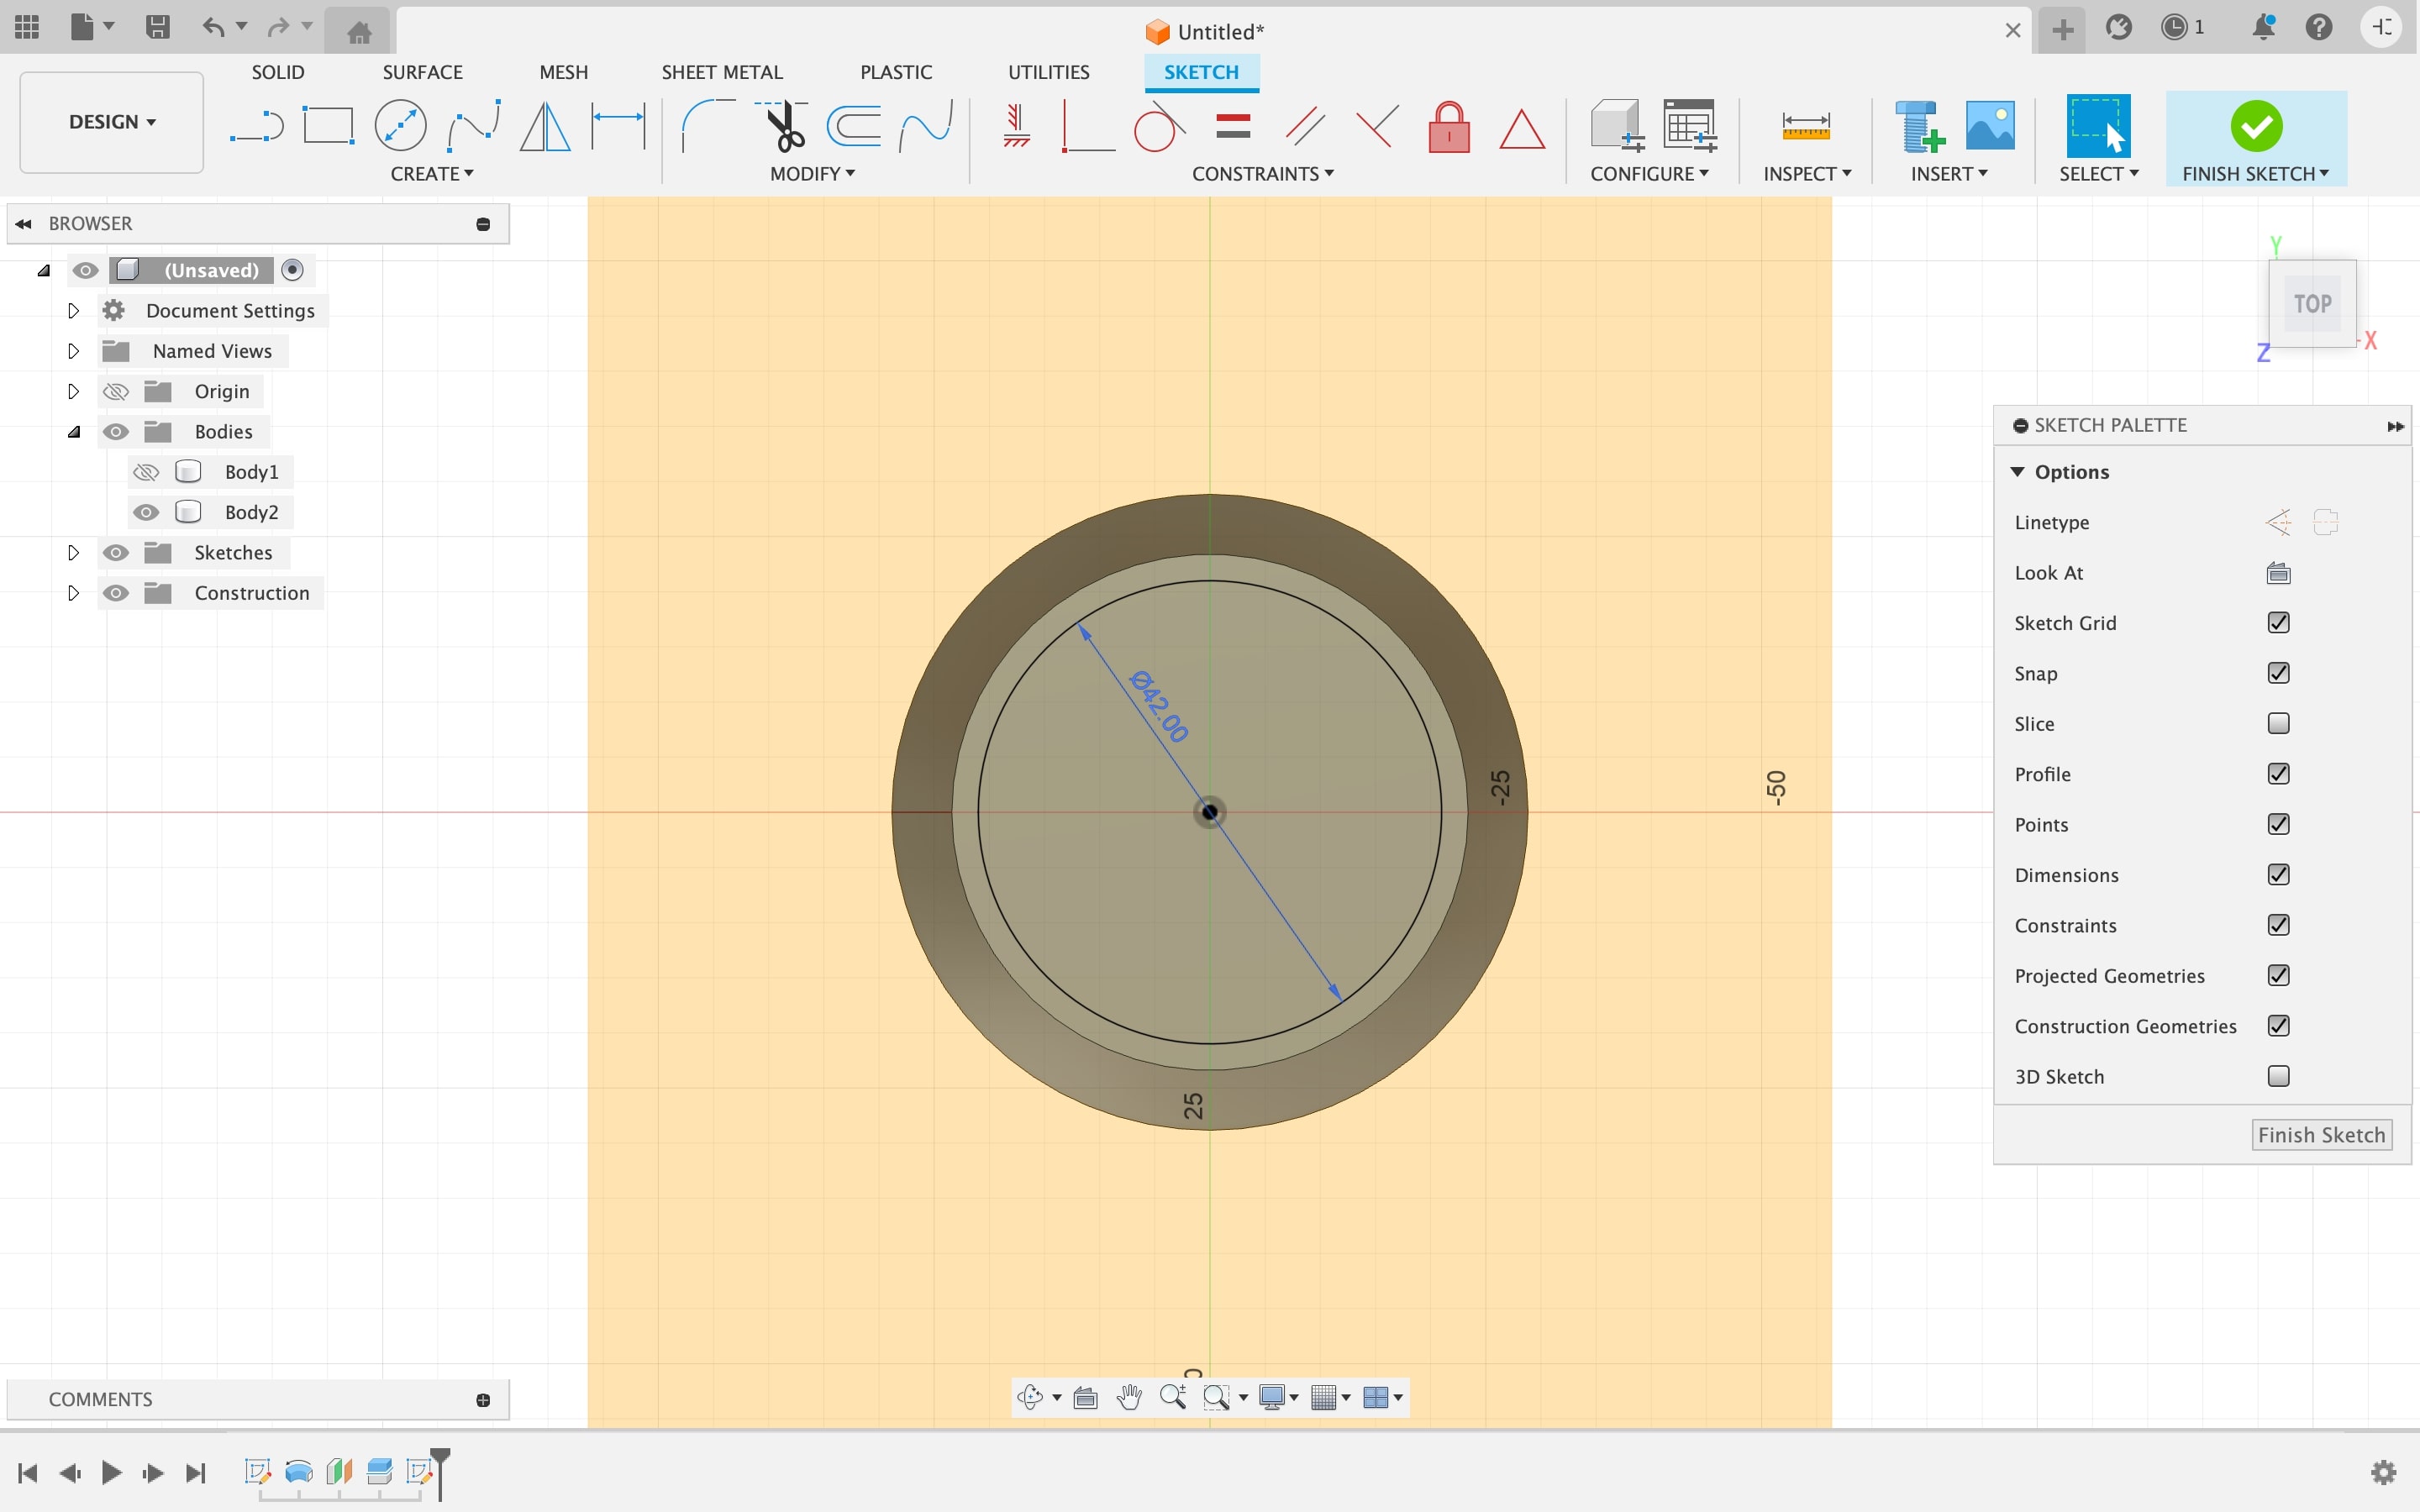Click the Ø42.00 diameter dimension

pos(1159,707)
